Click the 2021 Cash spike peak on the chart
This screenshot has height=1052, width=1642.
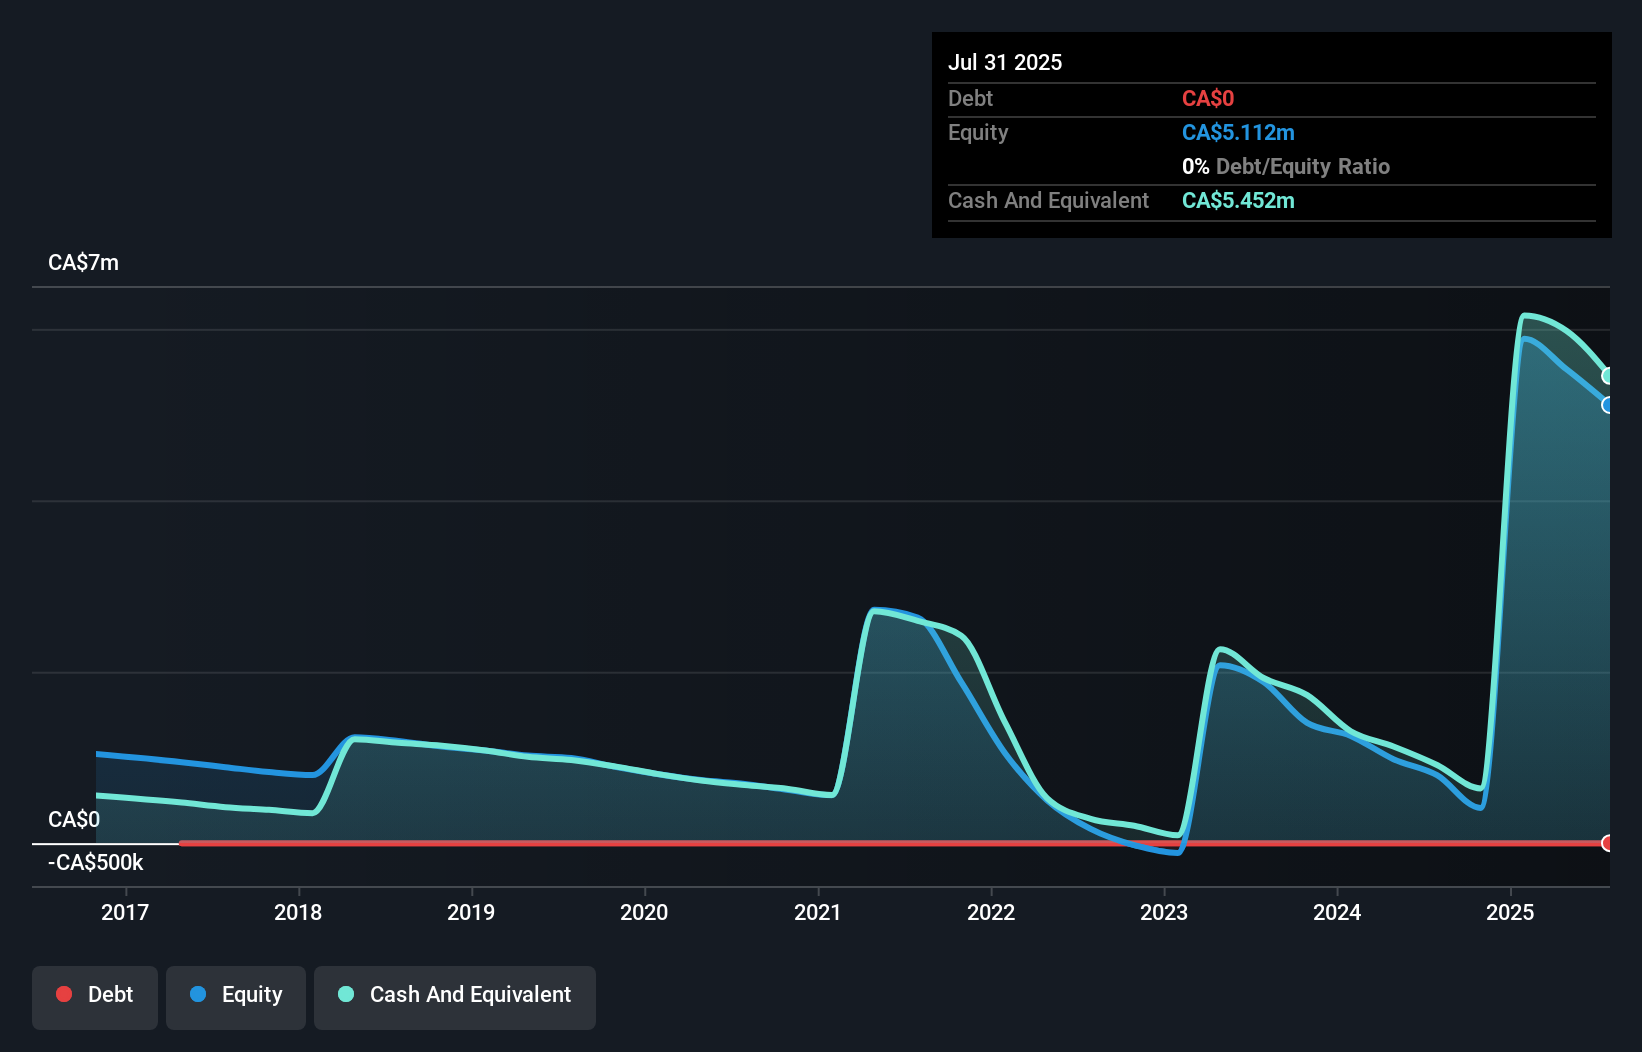880,612
